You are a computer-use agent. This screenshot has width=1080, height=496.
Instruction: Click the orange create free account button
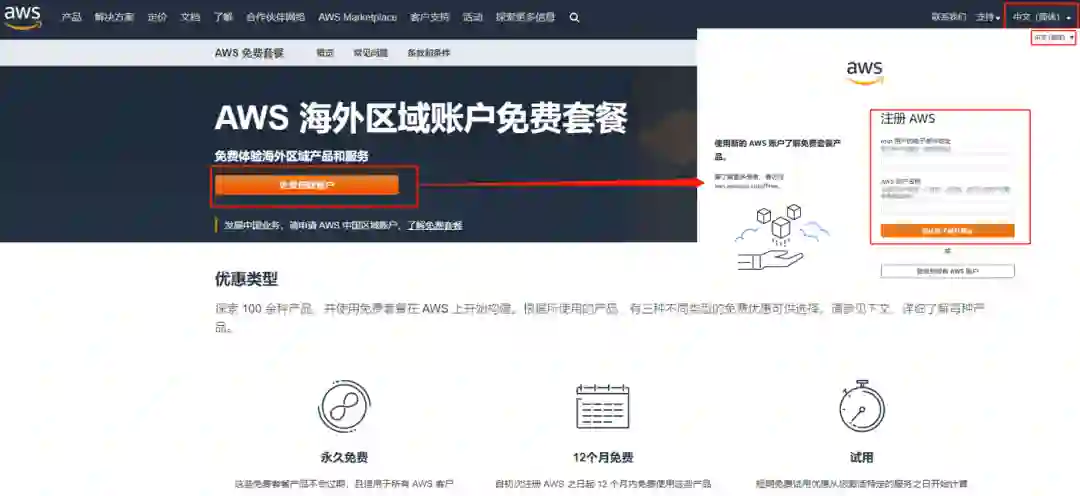(307, 185)
